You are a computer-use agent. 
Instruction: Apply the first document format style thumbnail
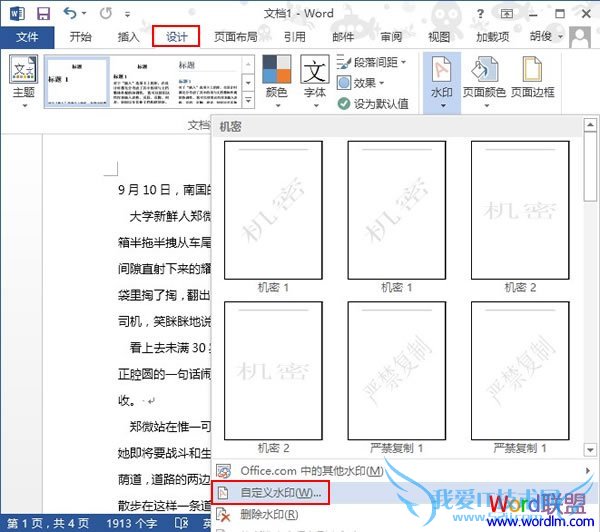[77, 81]
